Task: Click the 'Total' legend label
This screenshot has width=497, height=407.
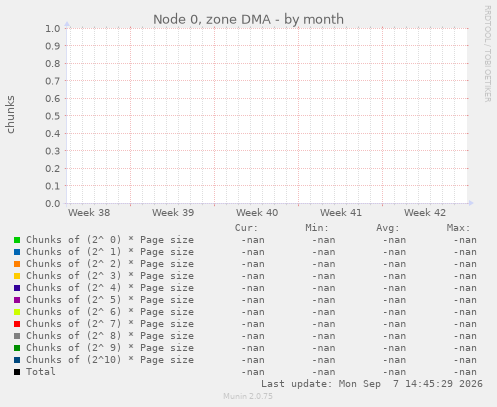Action: (x=41, y=372)
